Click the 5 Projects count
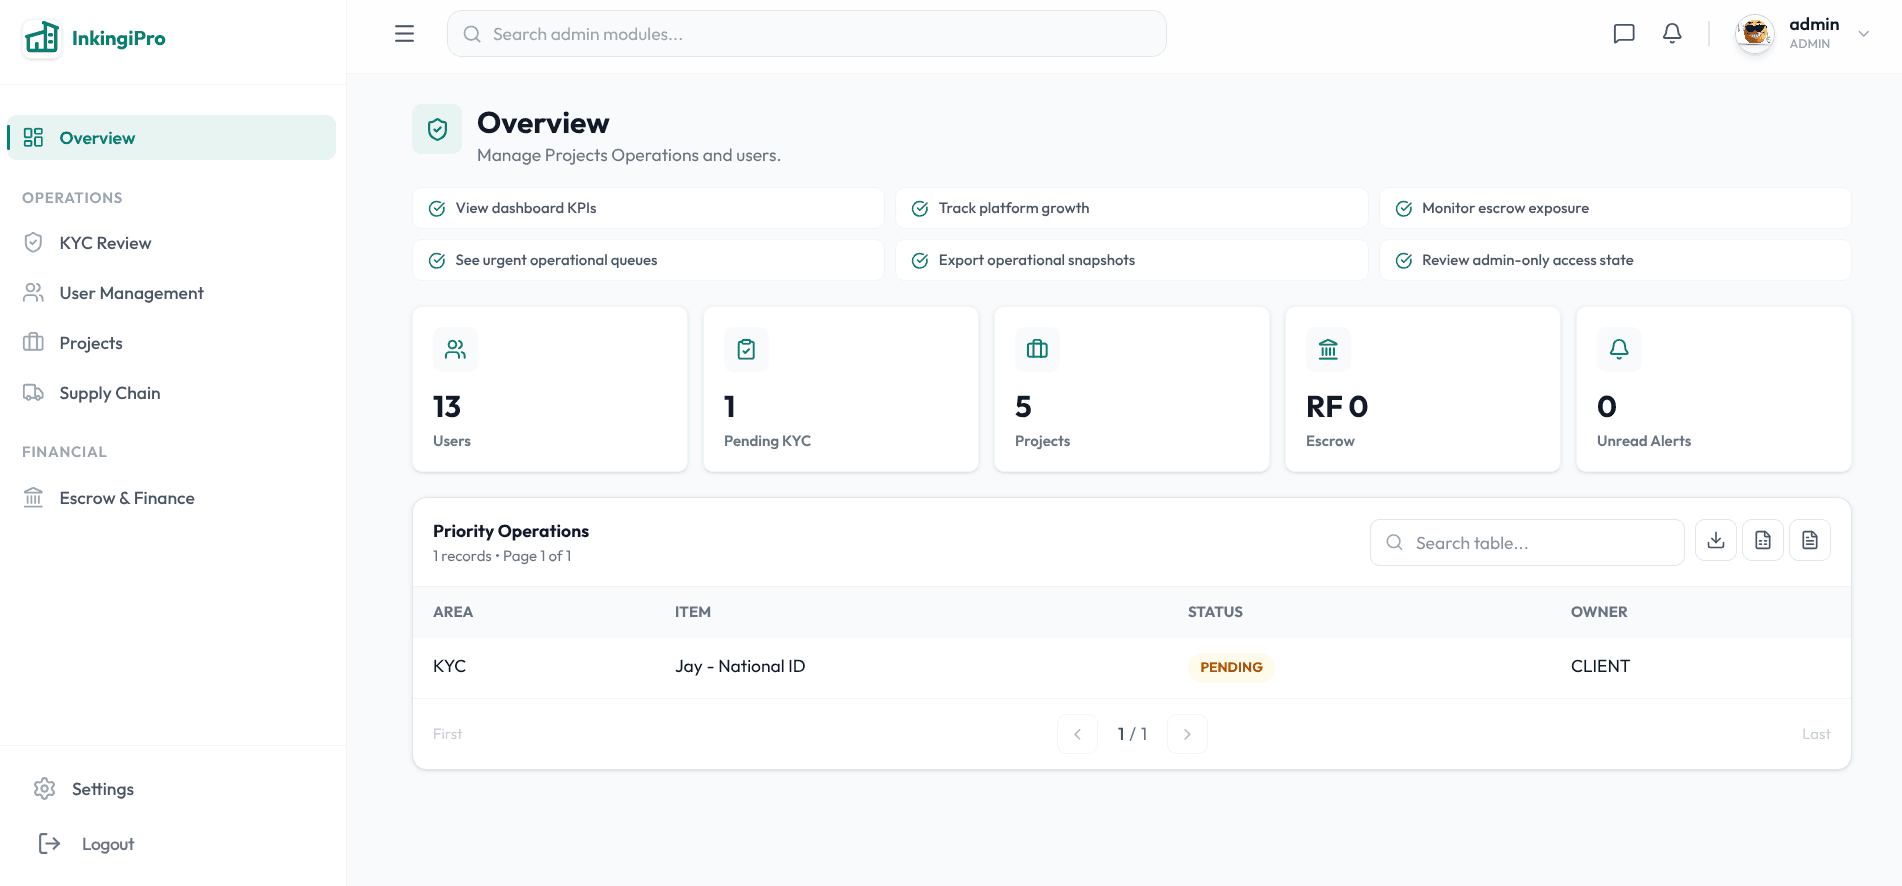Image resolution: width=1902 pixels, height=886 pixels. (x=1023, y=407)
